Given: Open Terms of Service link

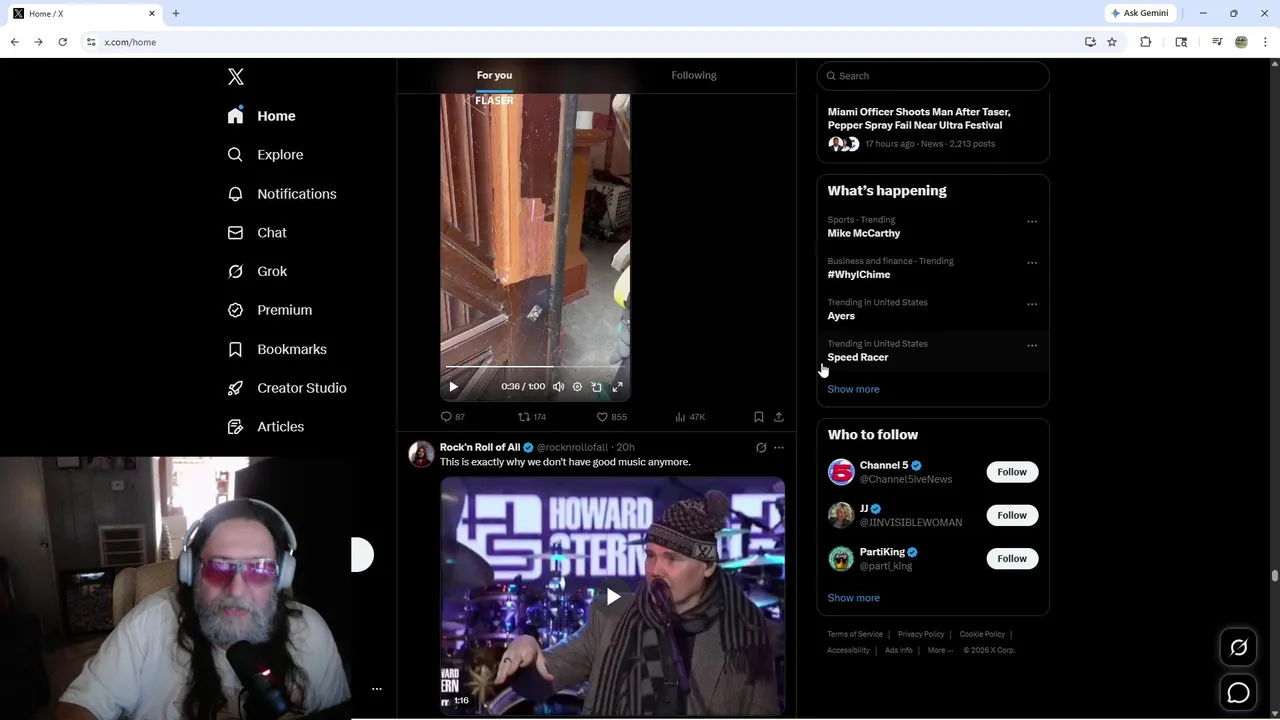Looking at the screenshot, I should coord(855,634).
